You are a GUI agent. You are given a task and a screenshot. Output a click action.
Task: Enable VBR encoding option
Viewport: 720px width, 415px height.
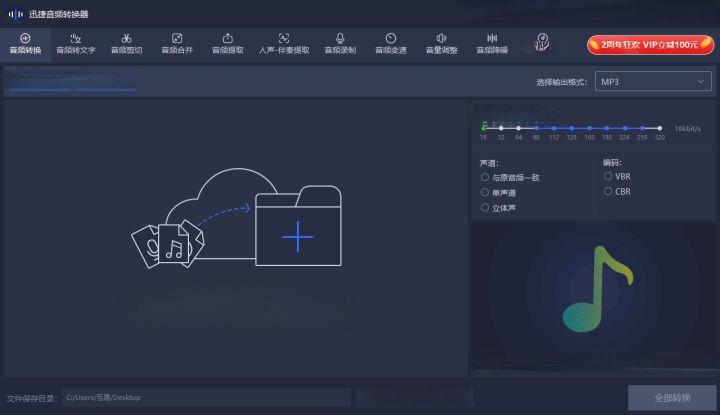click(608, 176)
